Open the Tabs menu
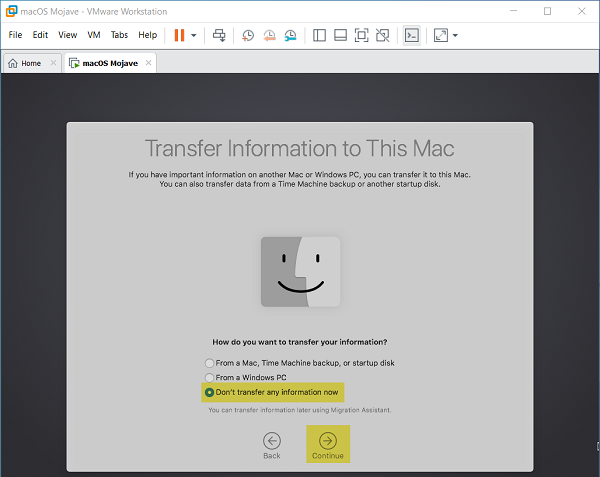Viewport: 600px width, 477px height. point(119,35)
